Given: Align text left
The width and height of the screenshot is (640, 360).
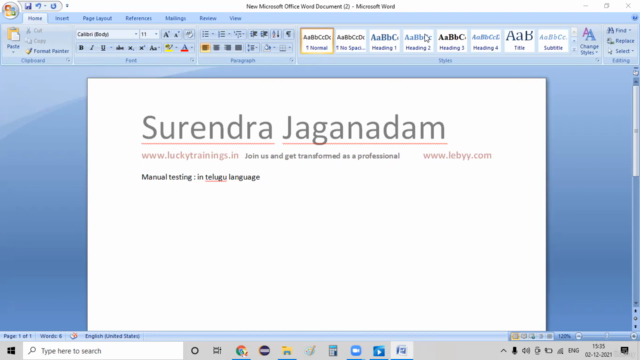Looking at the screenshot, I should [205, 48].
